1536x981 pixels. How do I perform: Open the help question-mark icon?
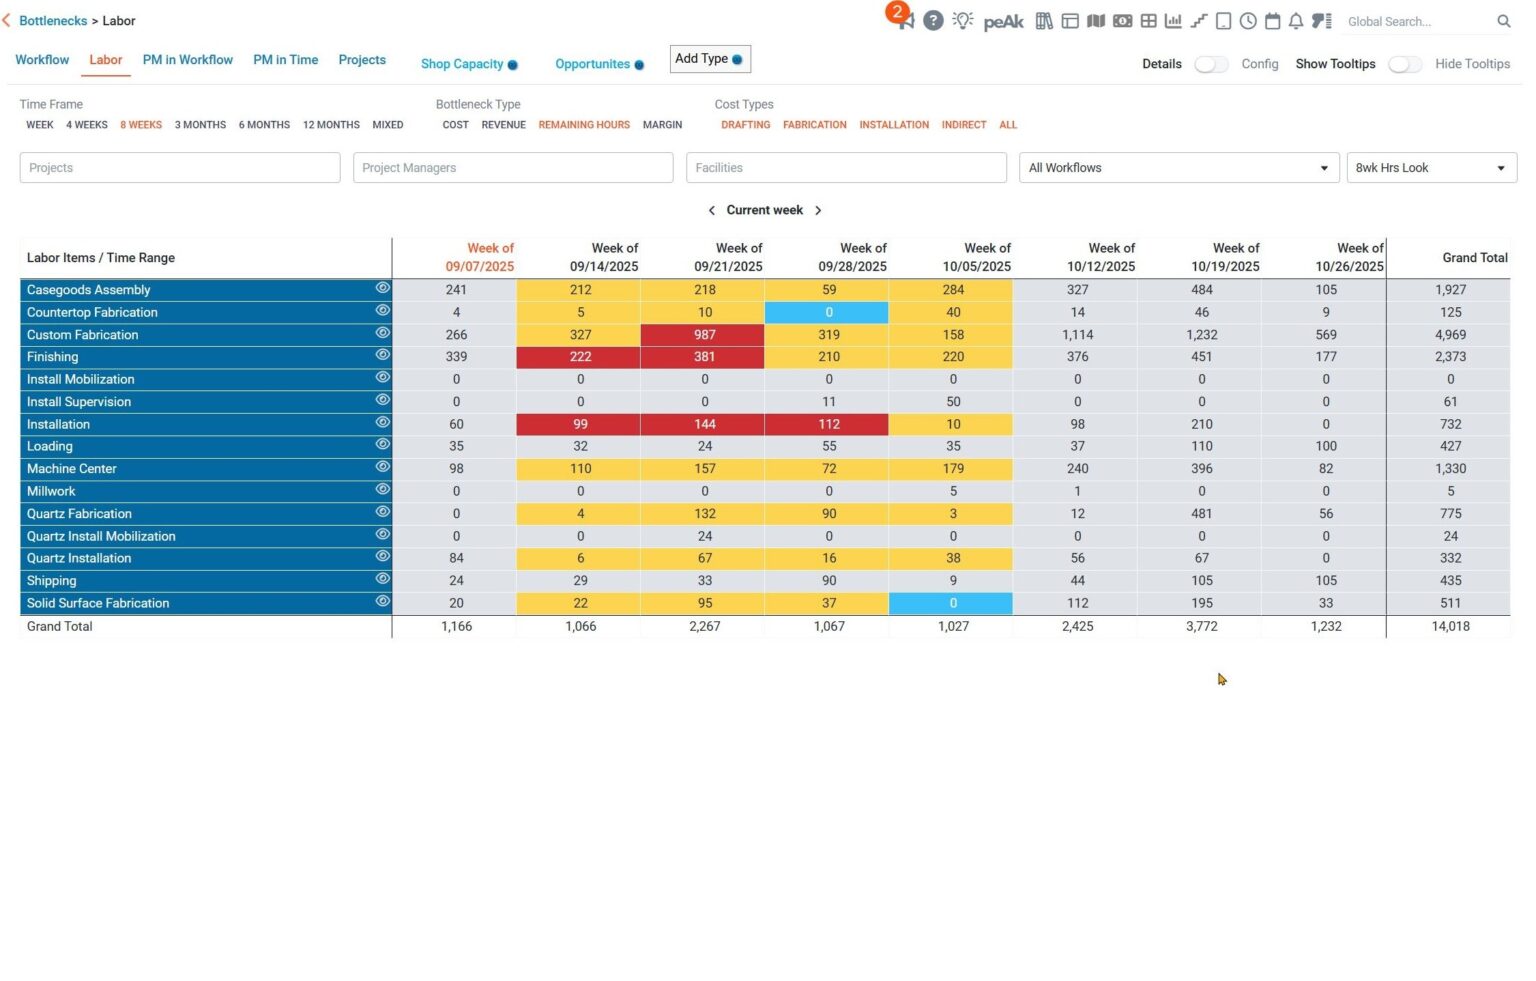point(933,21)
